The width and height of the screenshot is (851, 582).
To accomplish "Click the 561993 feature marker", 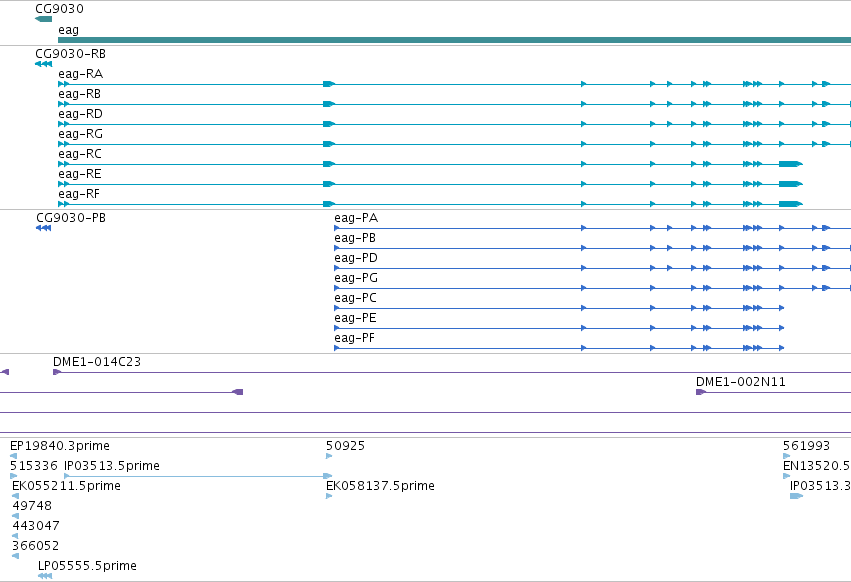I will (786, 456).
